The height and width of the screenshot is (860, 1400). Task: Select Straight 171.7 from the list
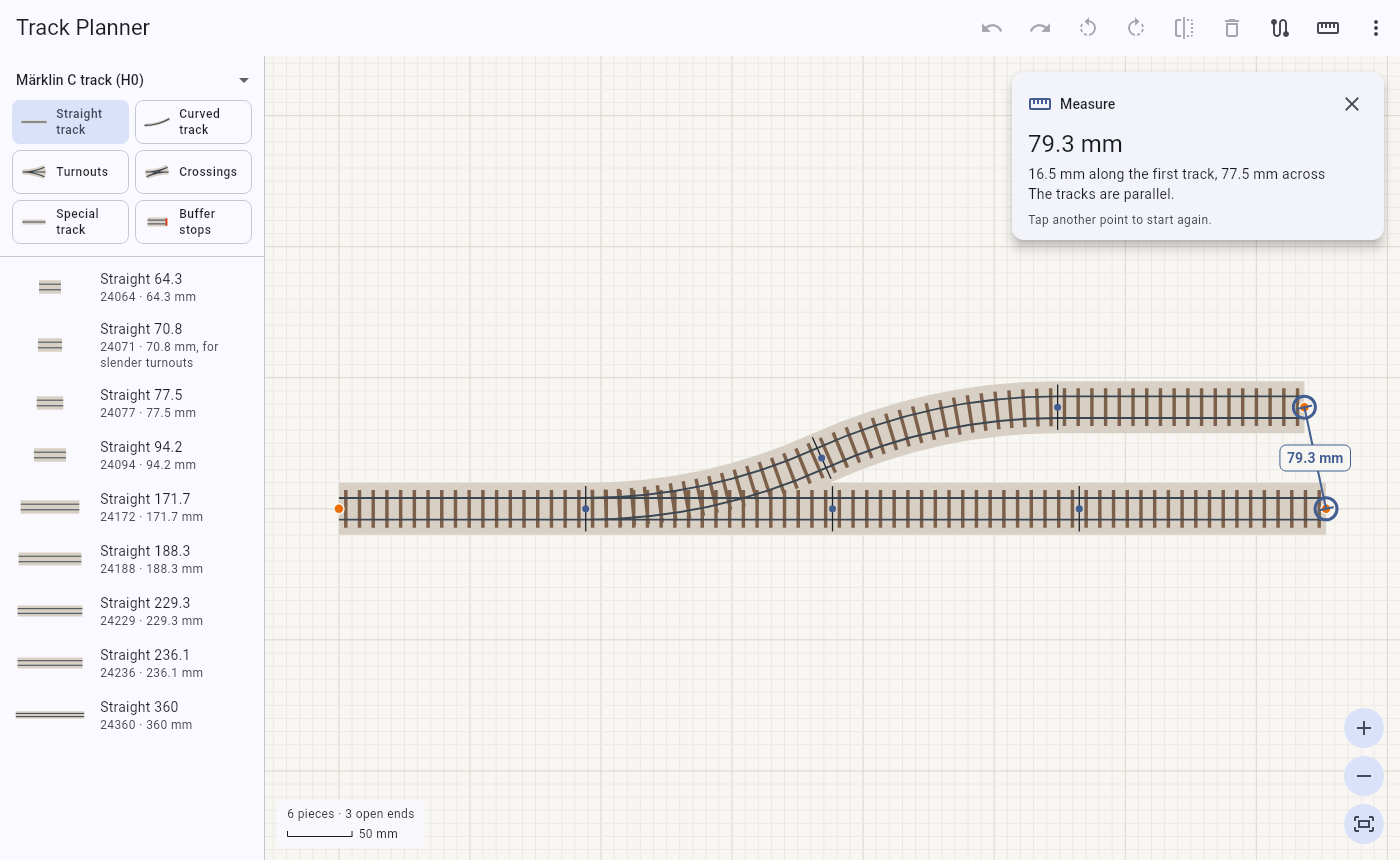[132, 507]
